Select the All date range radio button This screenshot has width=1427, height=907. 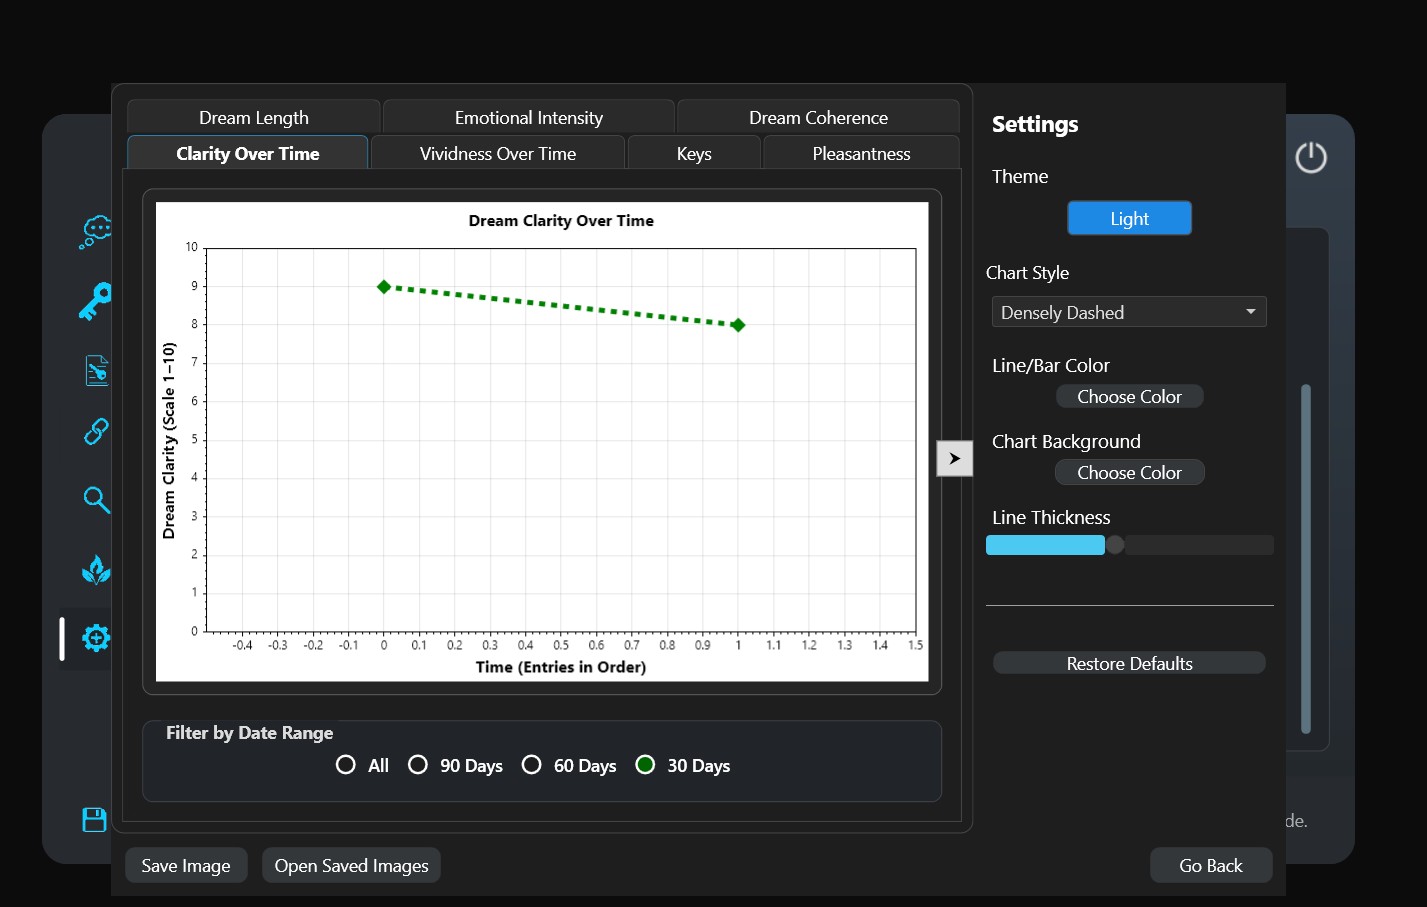point(346,765)
